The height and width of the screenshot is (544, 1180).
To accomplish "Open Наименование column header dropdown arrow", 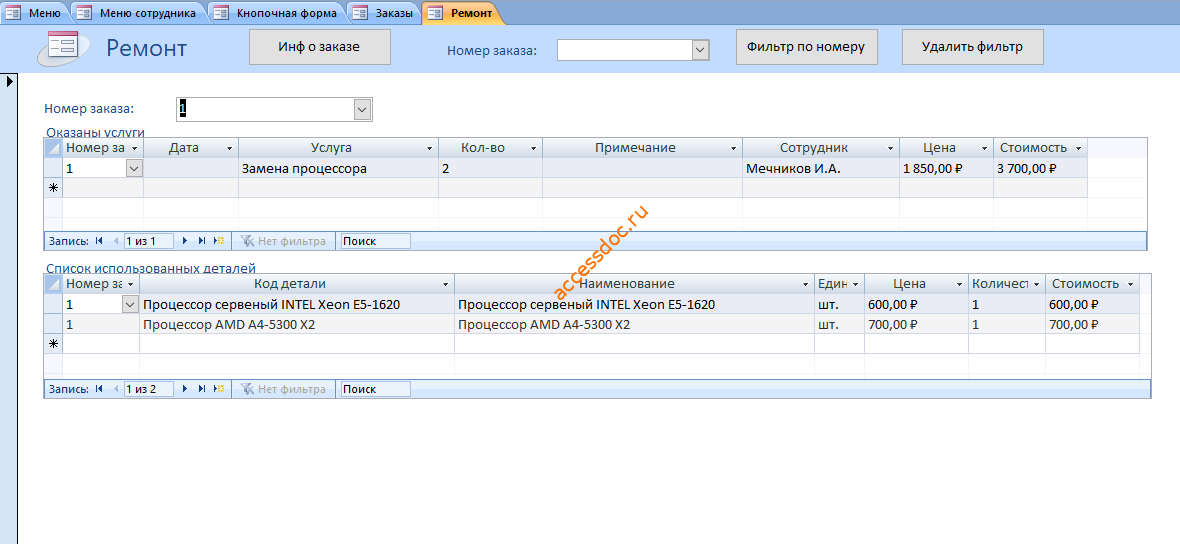I will tap(805, 284).
